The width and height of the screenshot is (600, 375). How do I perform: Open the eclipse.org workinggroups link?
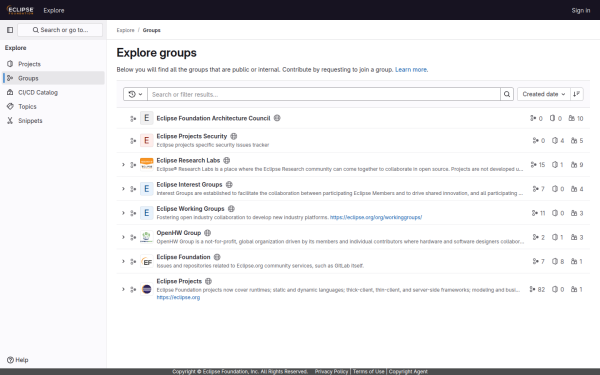coord(376,217)
